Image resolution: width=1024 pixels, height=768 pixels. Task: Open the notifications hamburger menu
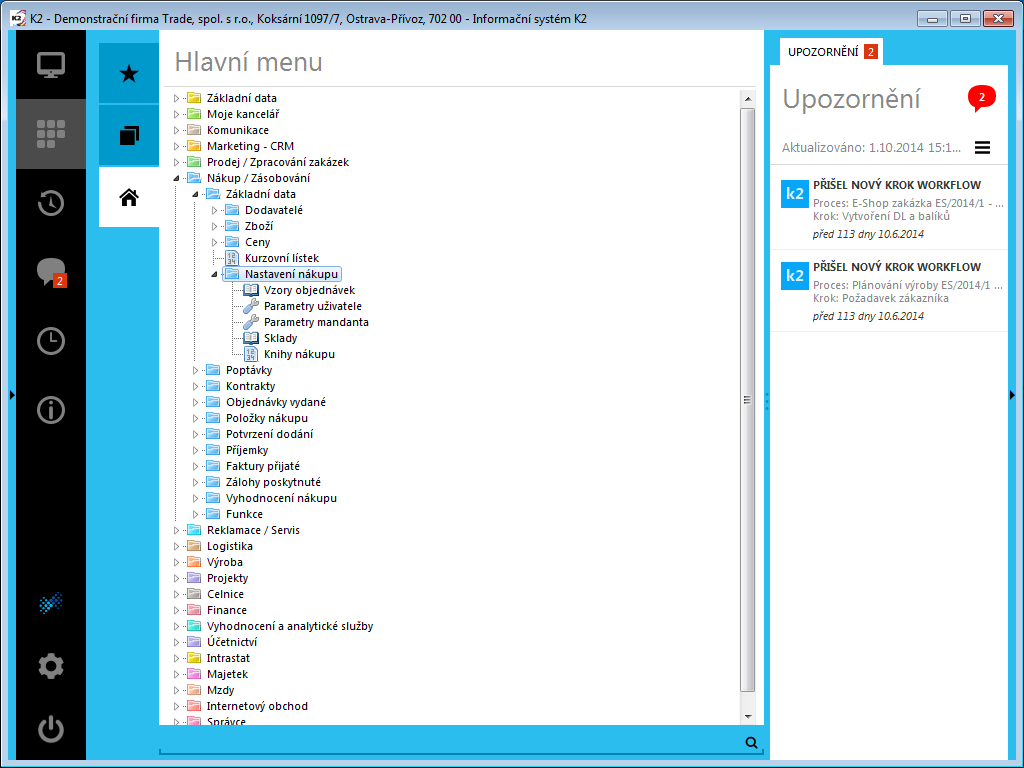tap(982, 148)
